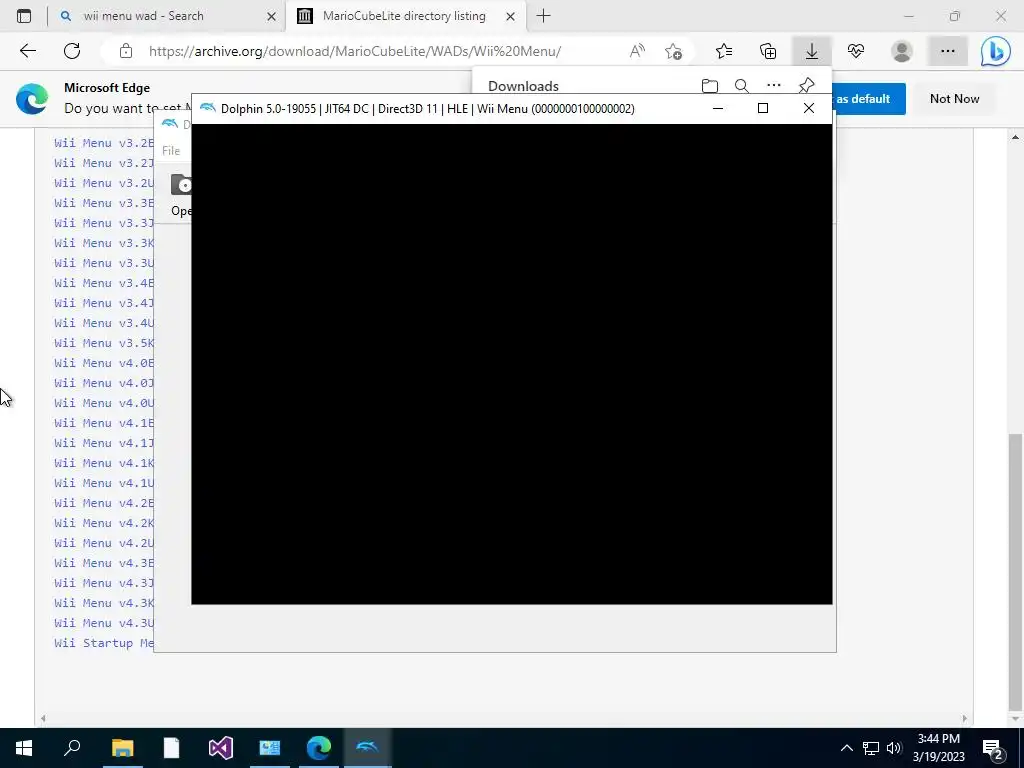The height and width of the screenshot is (768, 1024).
Task: Select the MarioCubeLite directory listing tab
Action: click(x=404, y=16)
